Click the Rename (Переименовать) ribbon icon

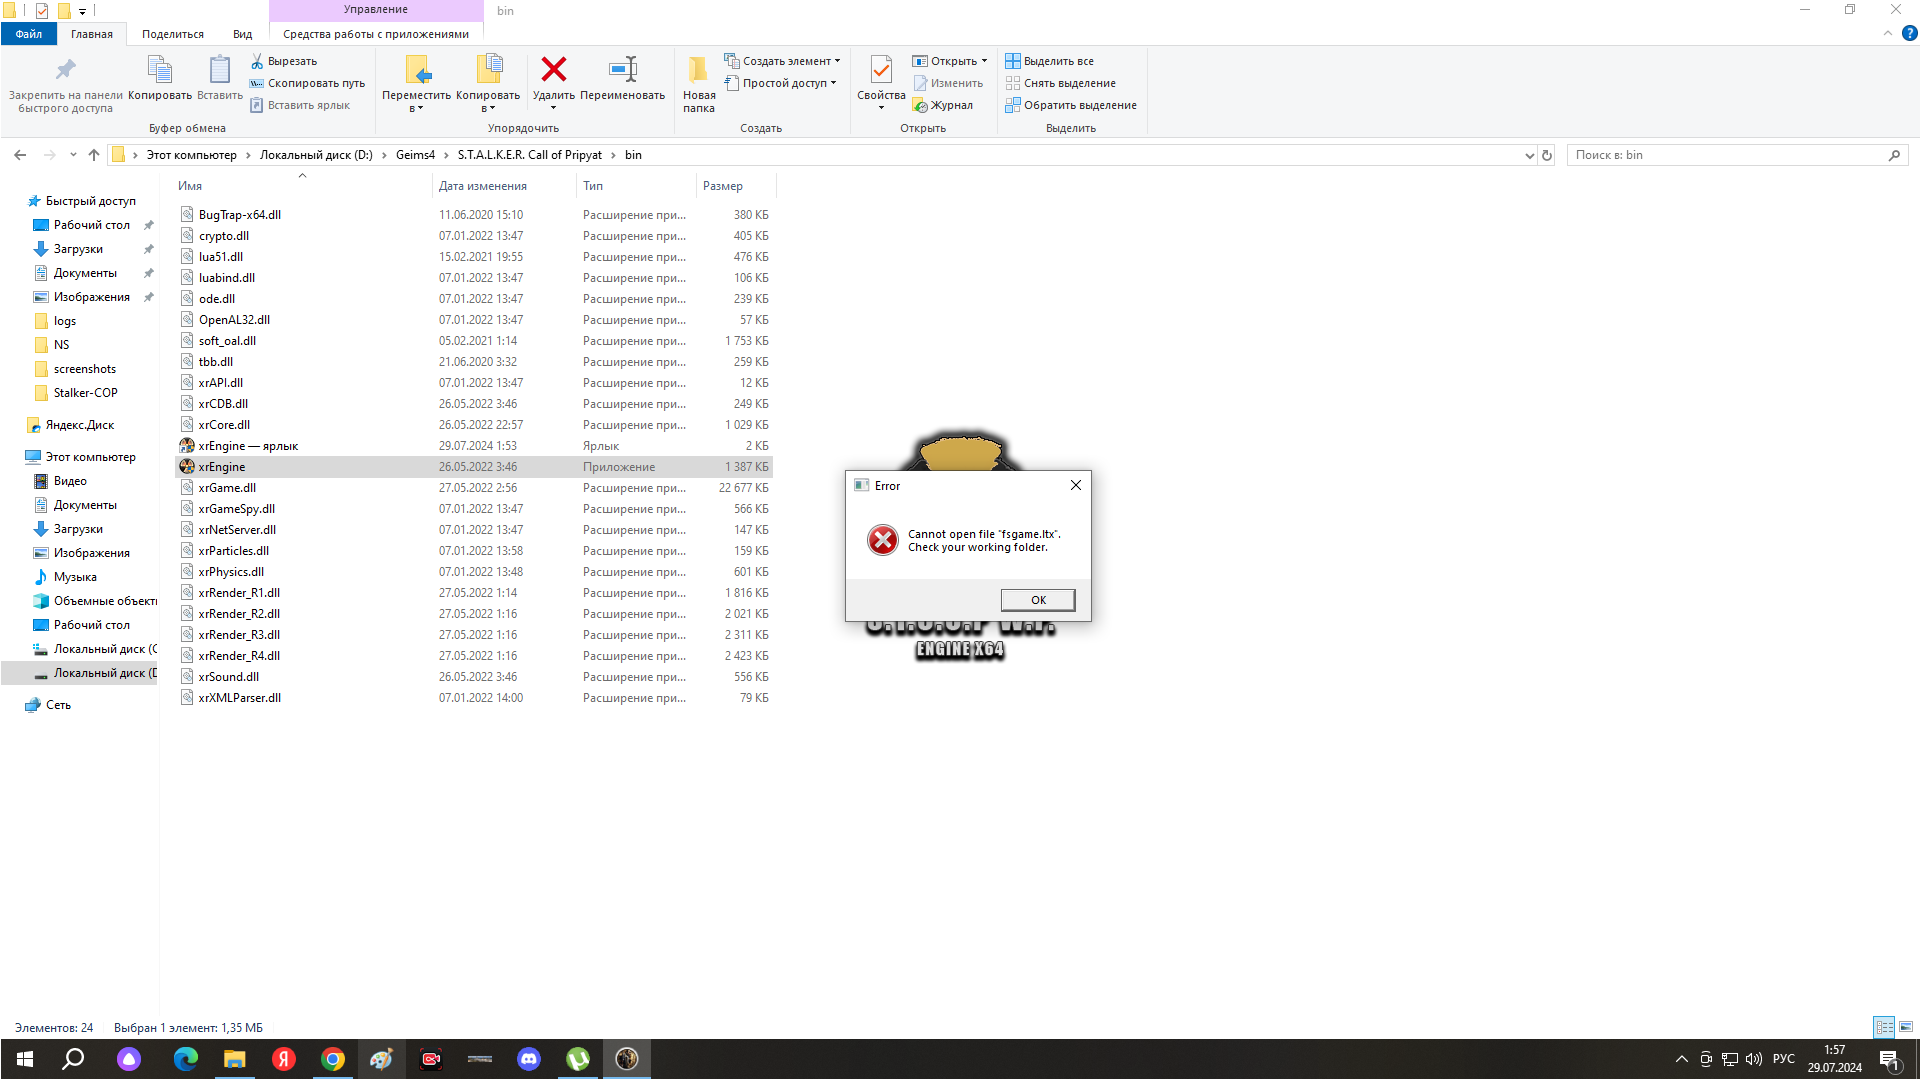click(x=622, y=70)
